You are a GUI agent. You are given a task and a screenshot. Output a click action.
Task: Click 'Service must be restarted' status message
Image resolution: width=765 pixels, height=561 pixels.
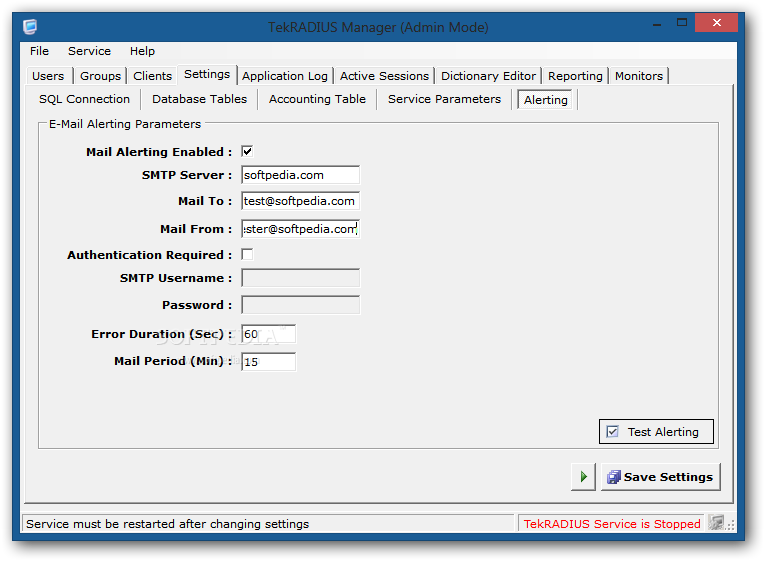point(167,523)
